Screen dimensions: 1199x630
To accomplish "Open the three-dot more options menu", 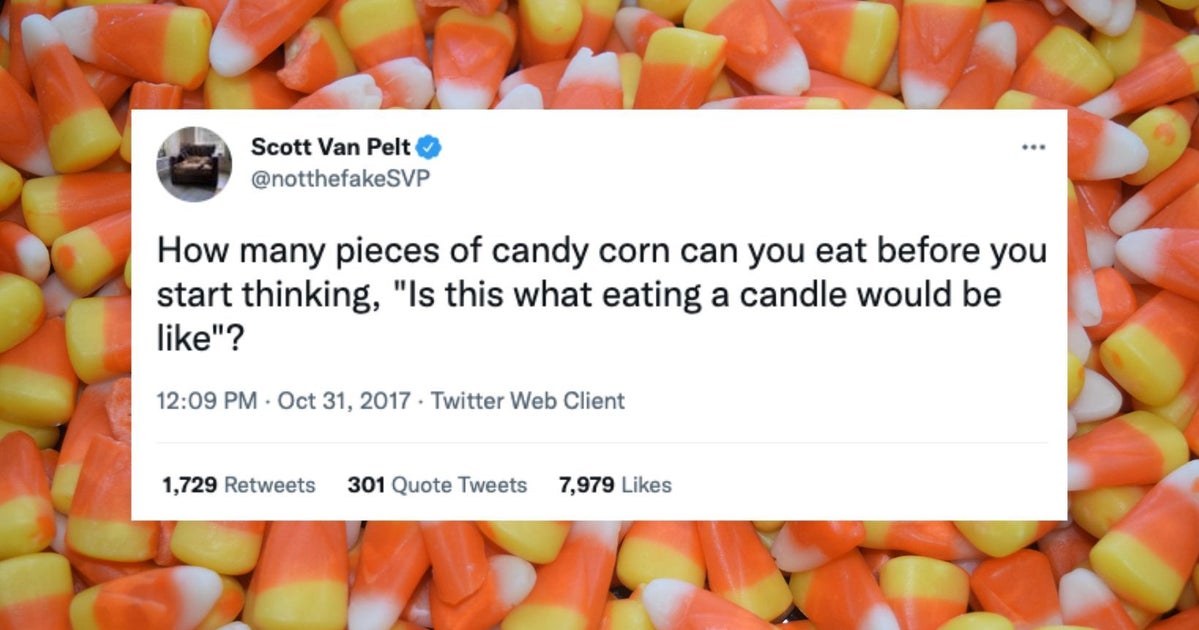I will point(1033,147).
